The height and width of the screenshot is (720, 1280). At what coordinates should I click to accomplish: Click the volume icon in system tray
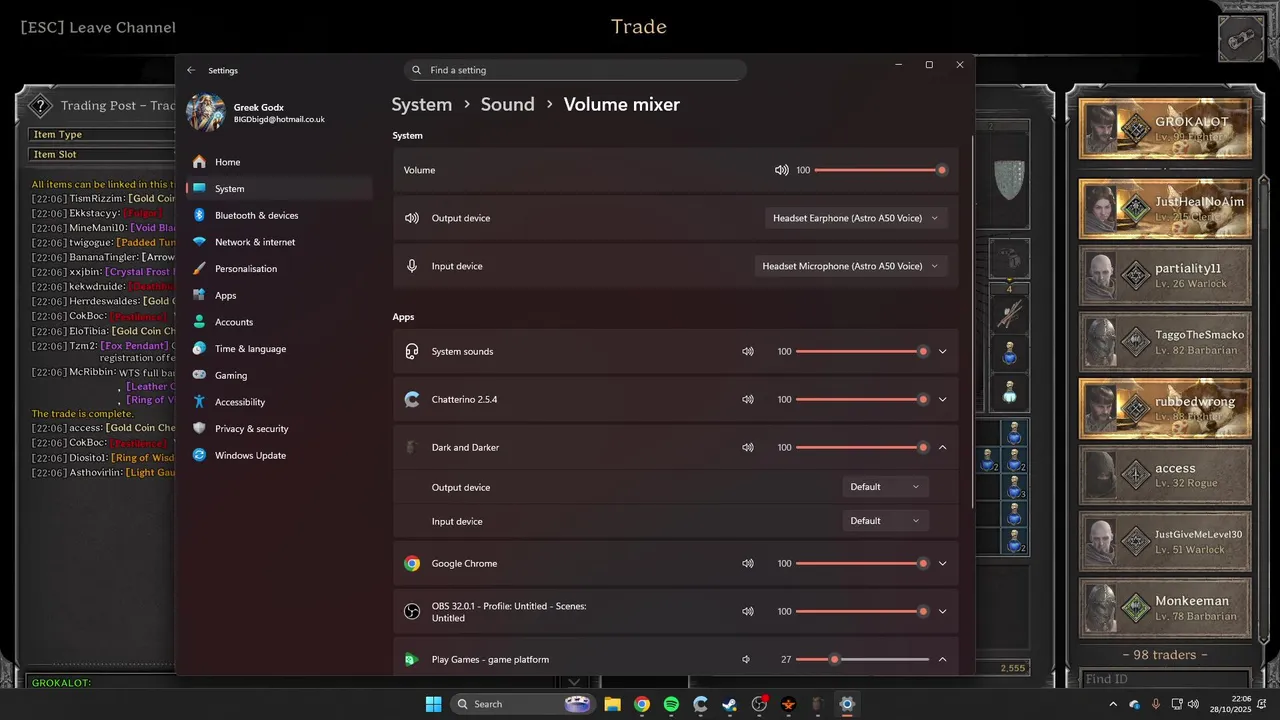(x=1194, y=704)
